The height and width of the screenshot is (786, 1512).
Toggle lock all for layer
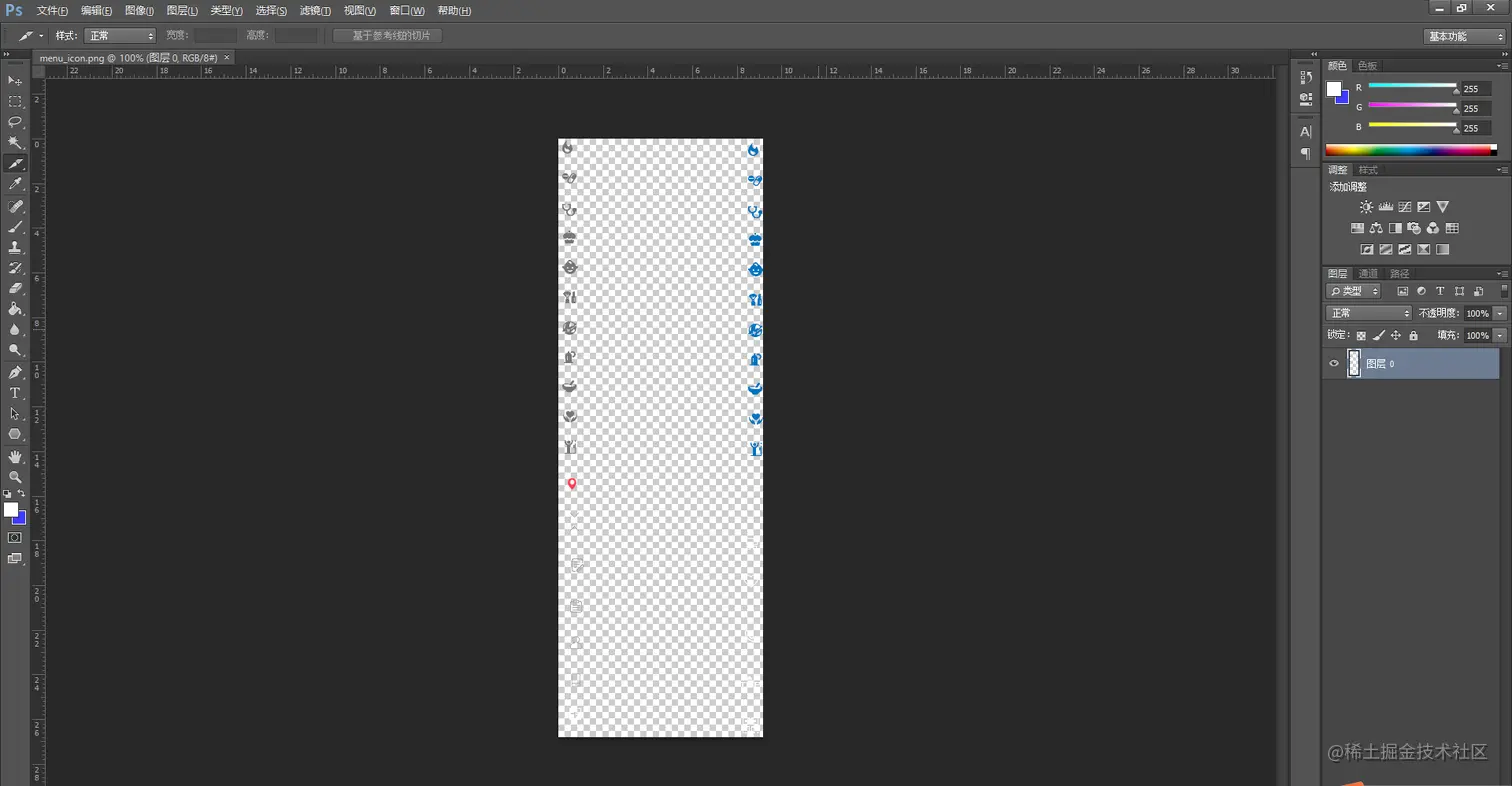[1413, 336]
